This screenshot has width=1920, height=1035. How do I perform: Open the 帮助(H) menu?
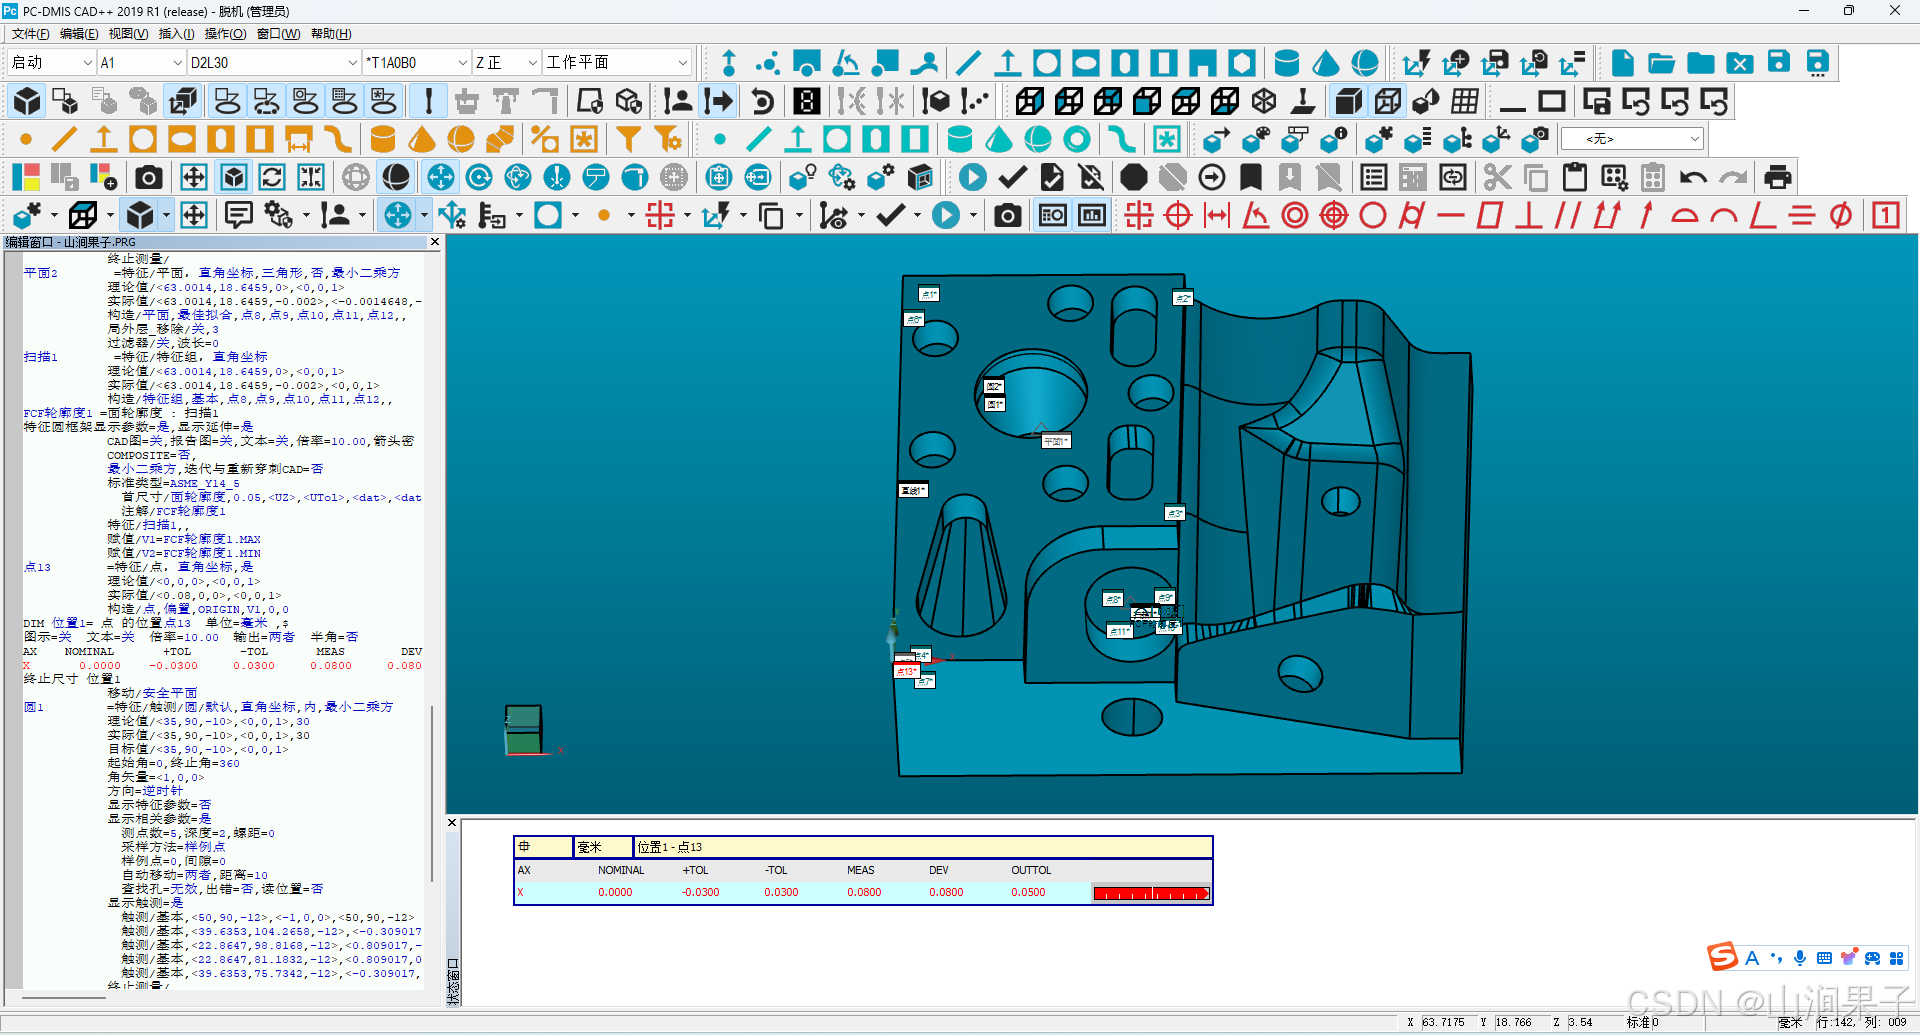(331, 34)
